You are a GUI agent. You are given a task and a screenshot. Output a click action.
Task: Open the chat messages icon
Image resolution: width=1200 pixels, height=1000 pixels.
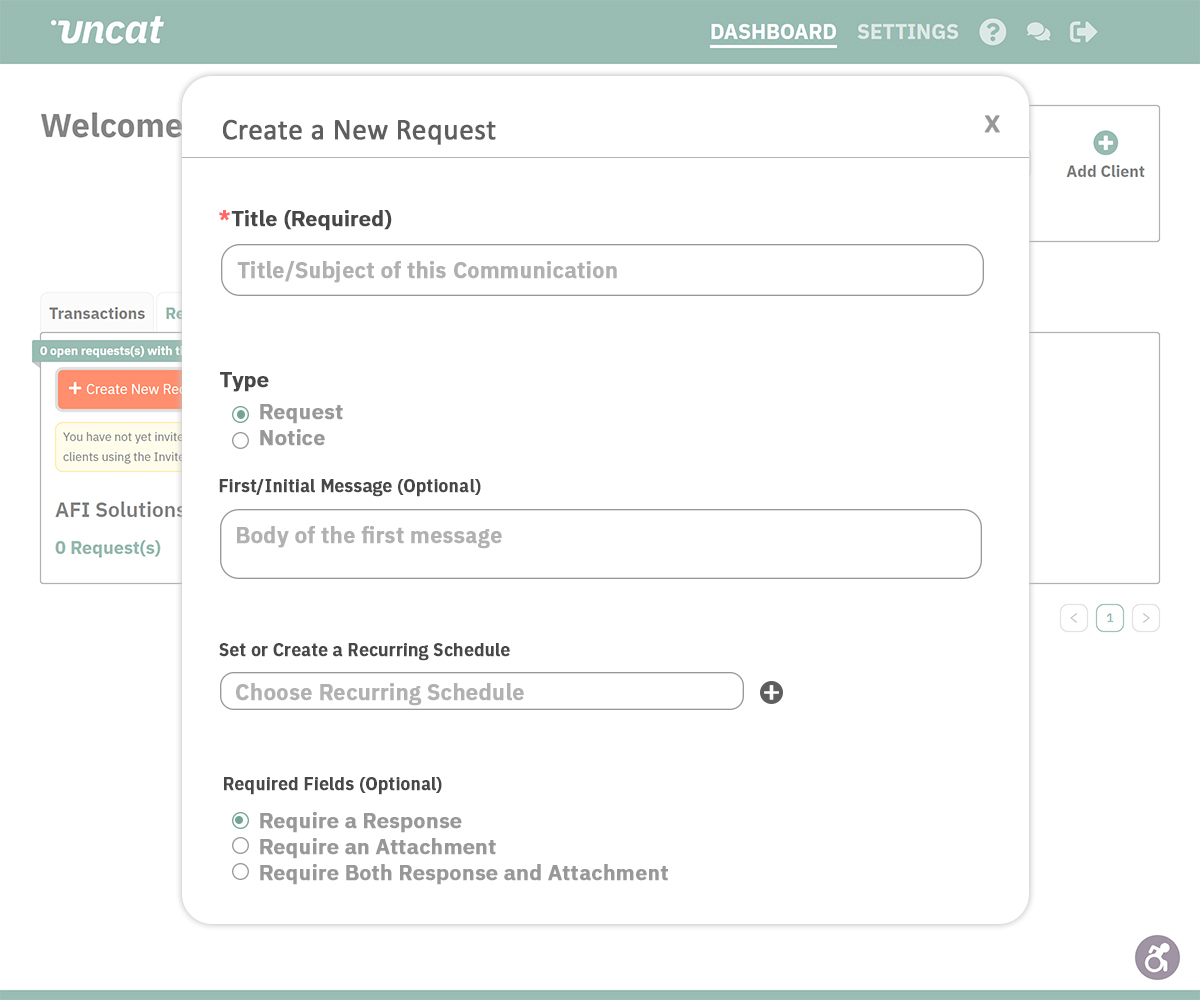click(x=1039, y=33)
